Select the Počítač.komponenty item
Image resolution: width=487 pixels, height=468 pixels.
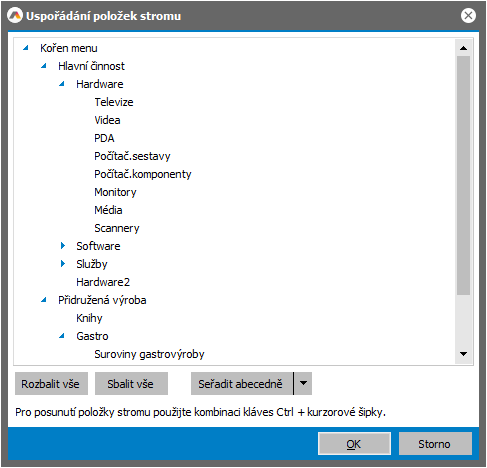click(143, 174)
